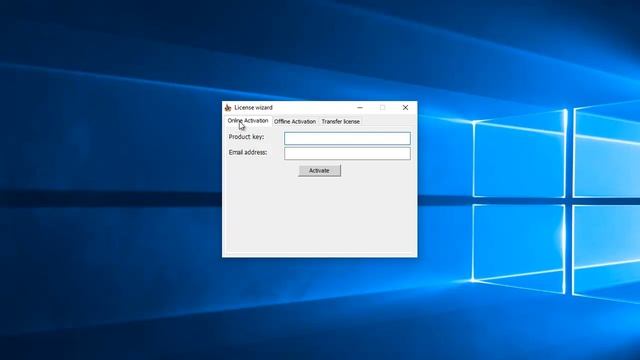Click the Activate button
Screen dimensions: 640x360
click(319, 171)
